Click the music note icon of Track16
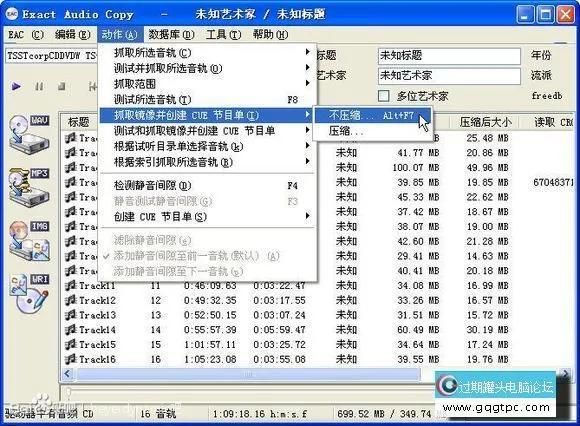580x426 pixels. [x=71, y=359]
